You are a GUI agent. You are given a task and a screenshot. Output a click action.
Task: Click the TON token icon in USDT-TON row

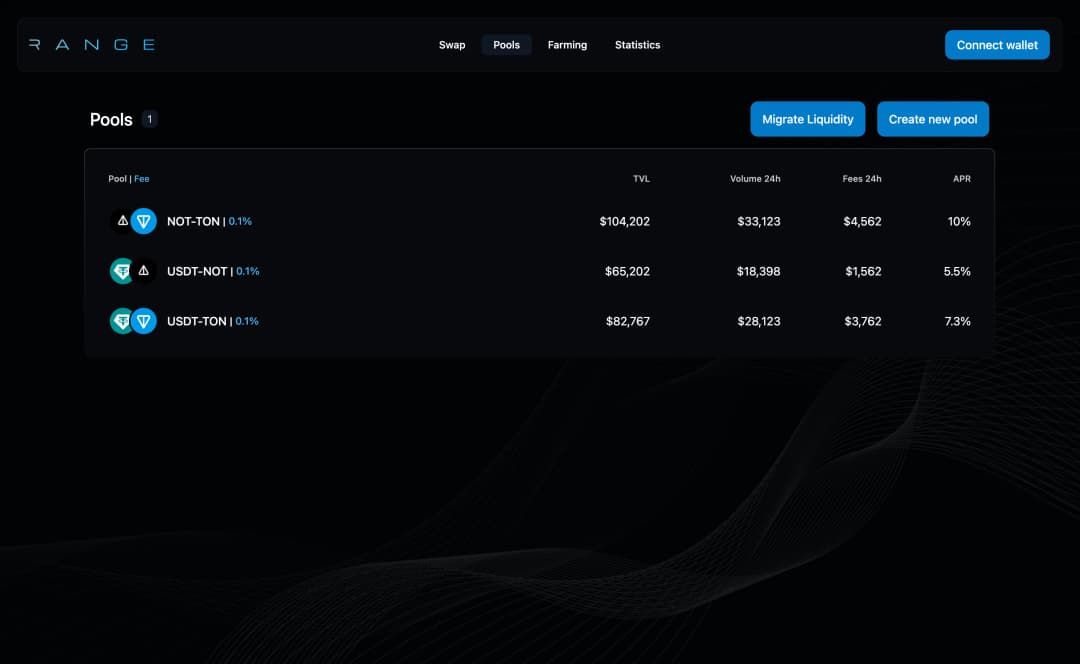[x=145, y=321]
